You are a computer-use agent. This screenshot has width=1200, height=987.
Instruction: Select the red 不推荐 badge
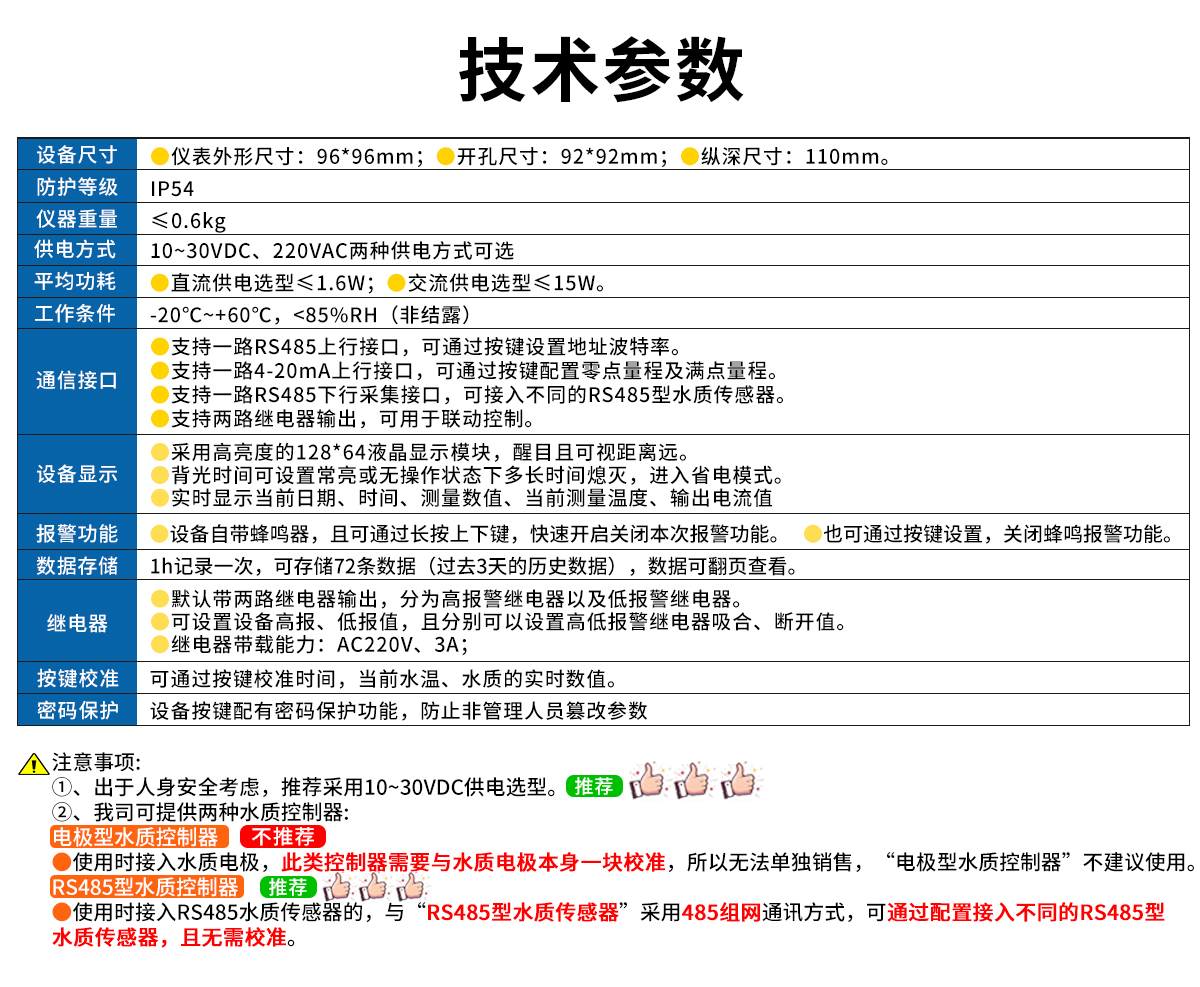[283, 837]
